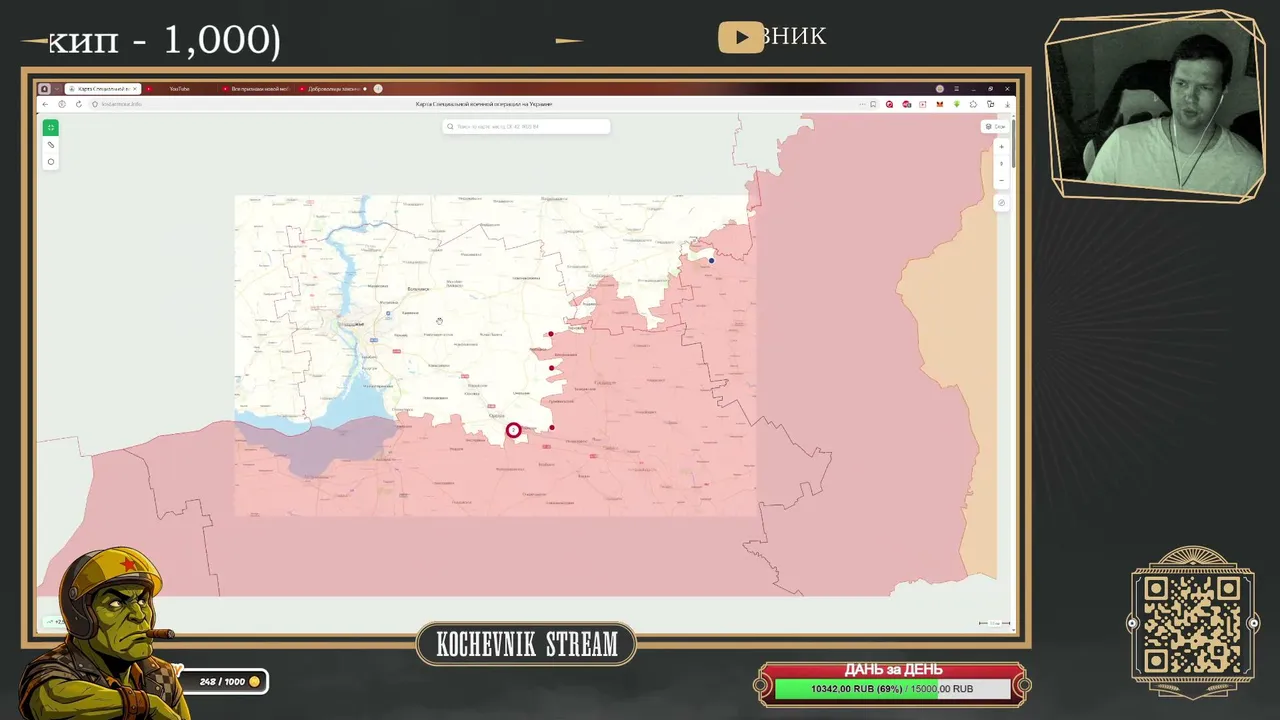Click the round browser icon next to back arrow

coord(62,104)
